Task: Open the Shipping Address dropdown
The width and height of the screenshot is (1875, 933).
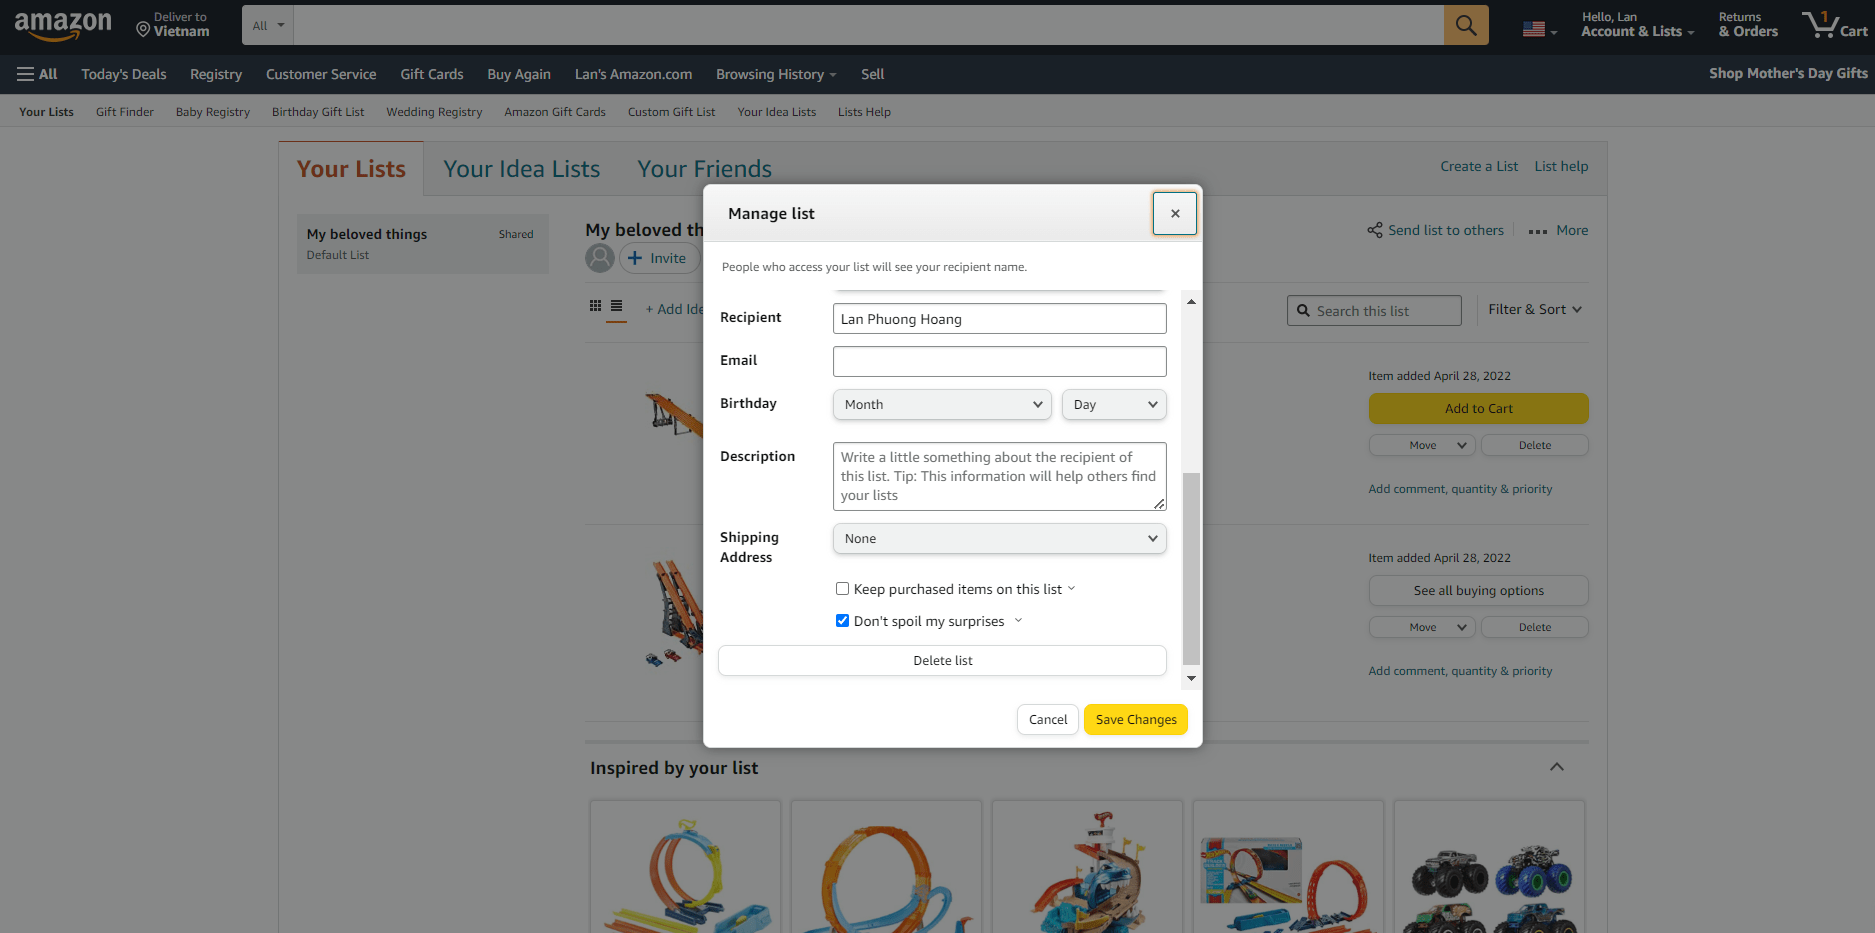Action: point(998,538)
